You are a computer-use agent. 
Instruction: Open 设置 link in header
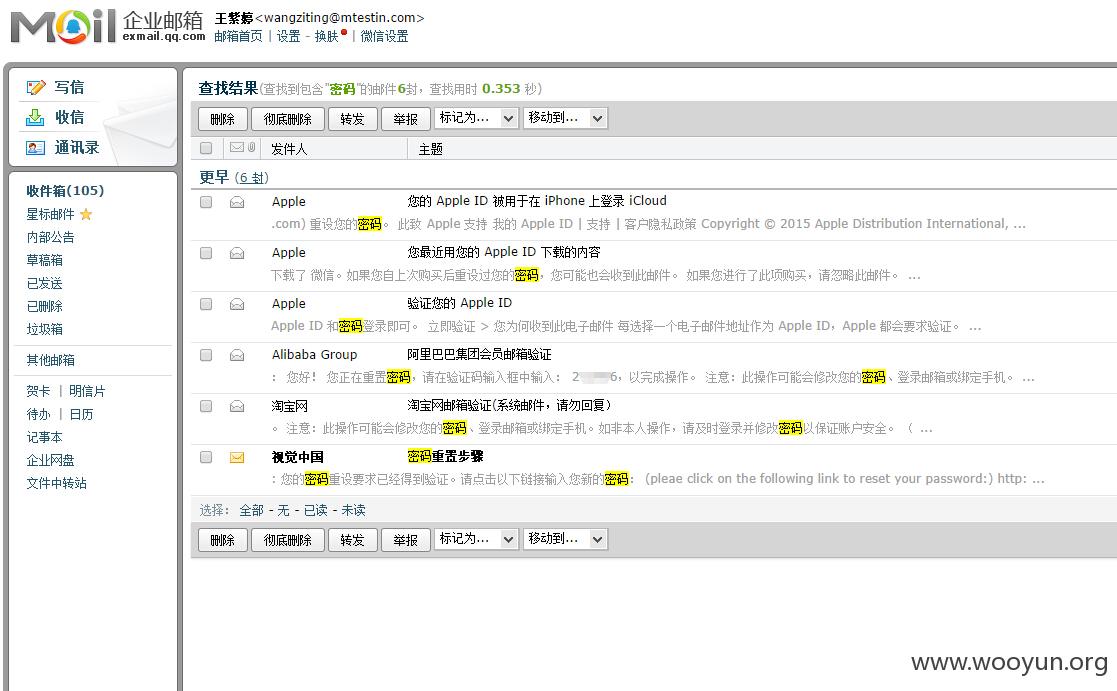point(289,36)
